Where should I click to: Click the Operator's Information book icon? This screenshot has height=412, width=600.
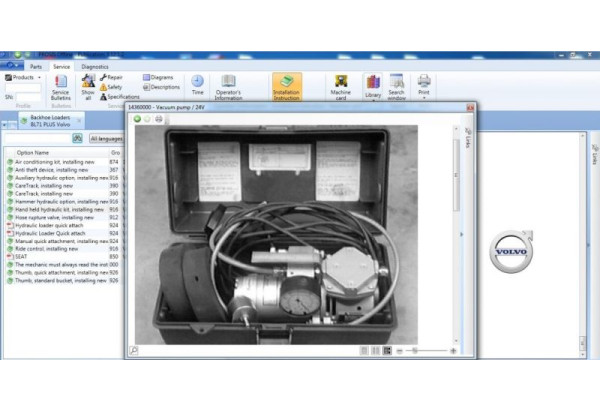point(228,85)
